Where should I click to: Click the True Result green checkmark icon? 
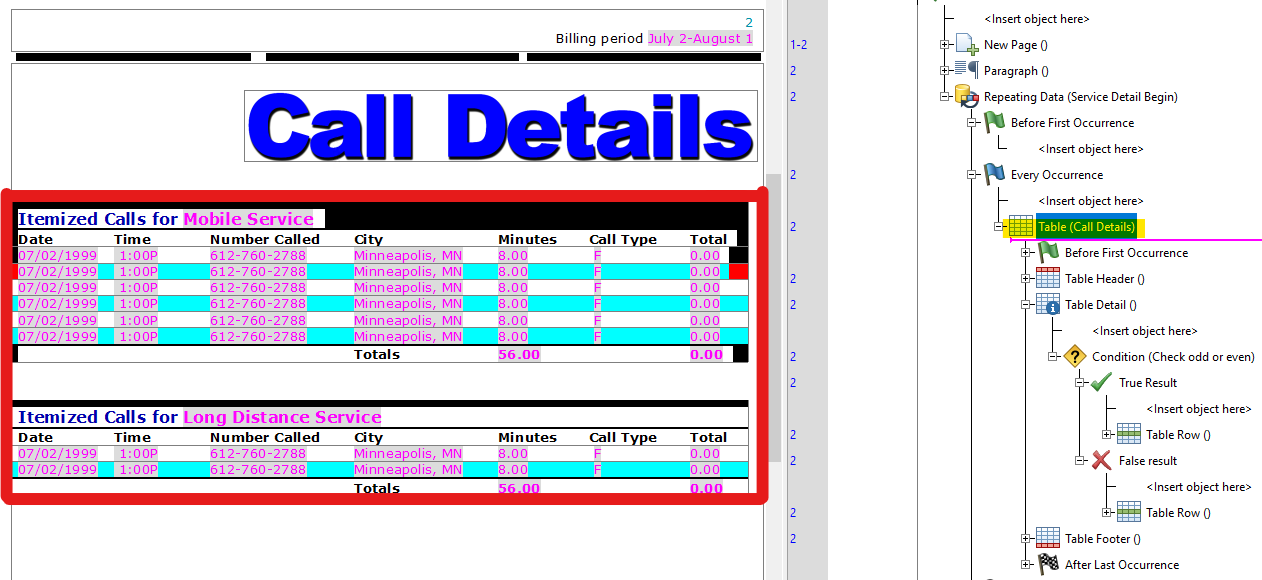[1100, 382]
